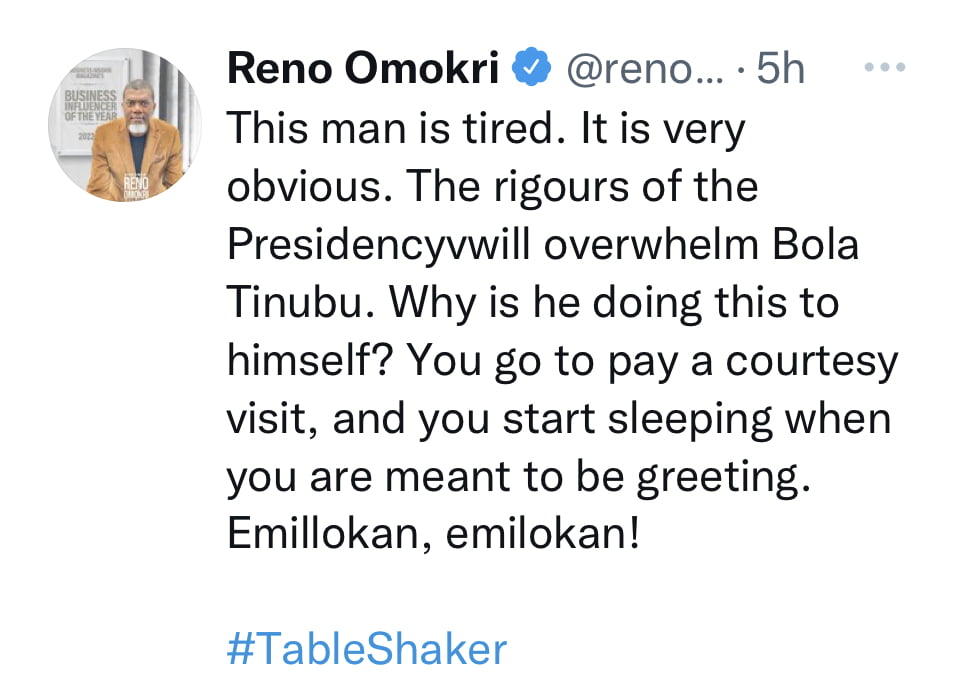
Task: Open the #TableShaker hashtag
Action: click(367, 649)
